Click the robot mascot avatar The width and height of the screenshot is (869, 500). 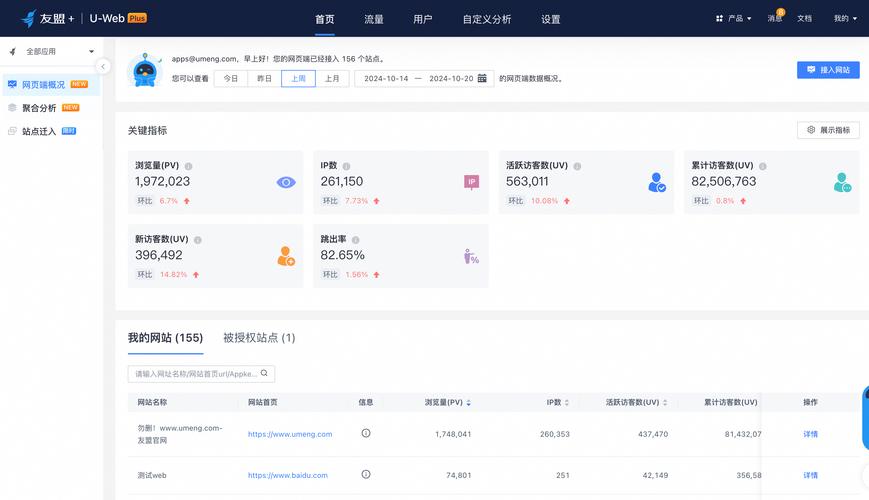[145, 70]
